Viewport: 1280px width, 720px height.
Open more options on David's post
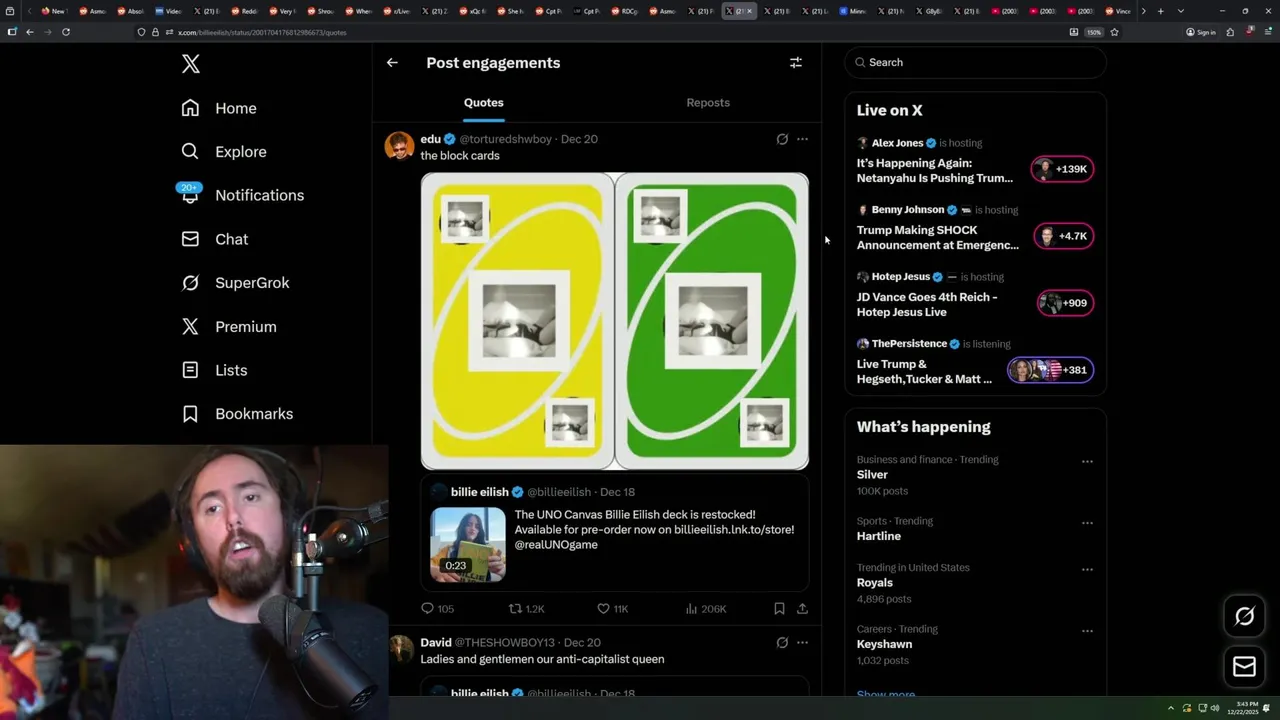pyautogui.click(x=802, y=642)
